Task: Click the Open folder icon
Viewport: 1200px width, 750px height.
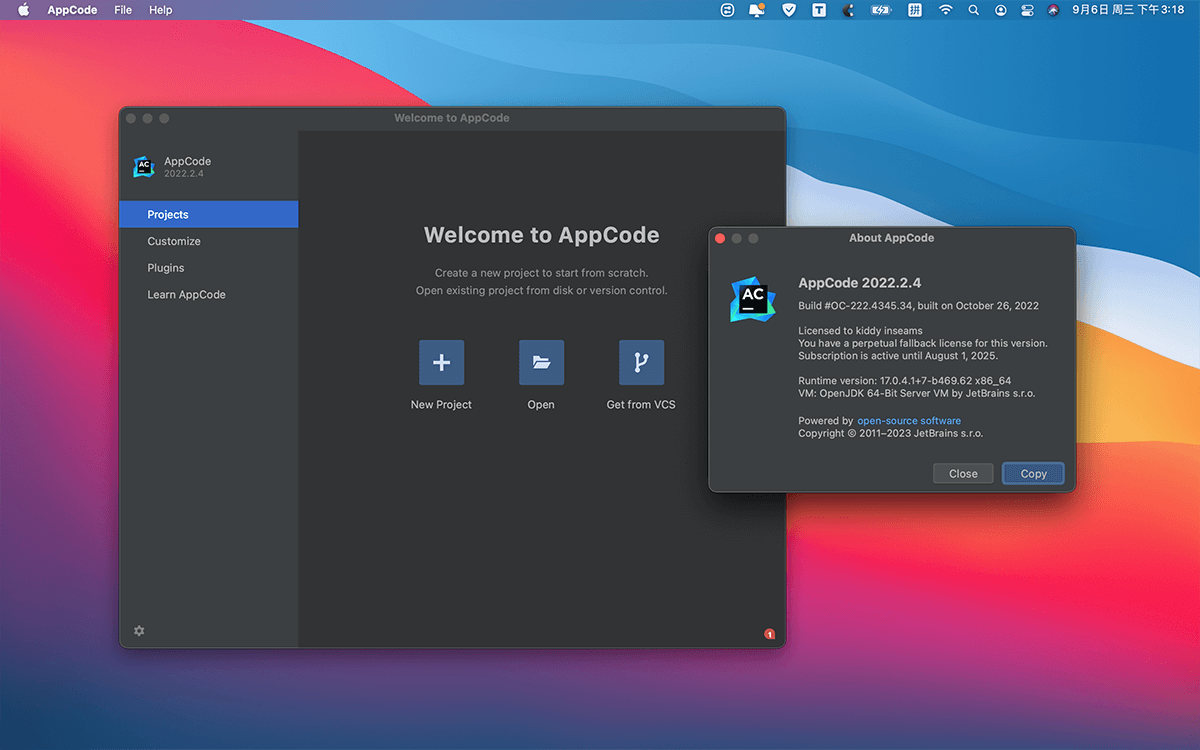Action: click(541, 362)
